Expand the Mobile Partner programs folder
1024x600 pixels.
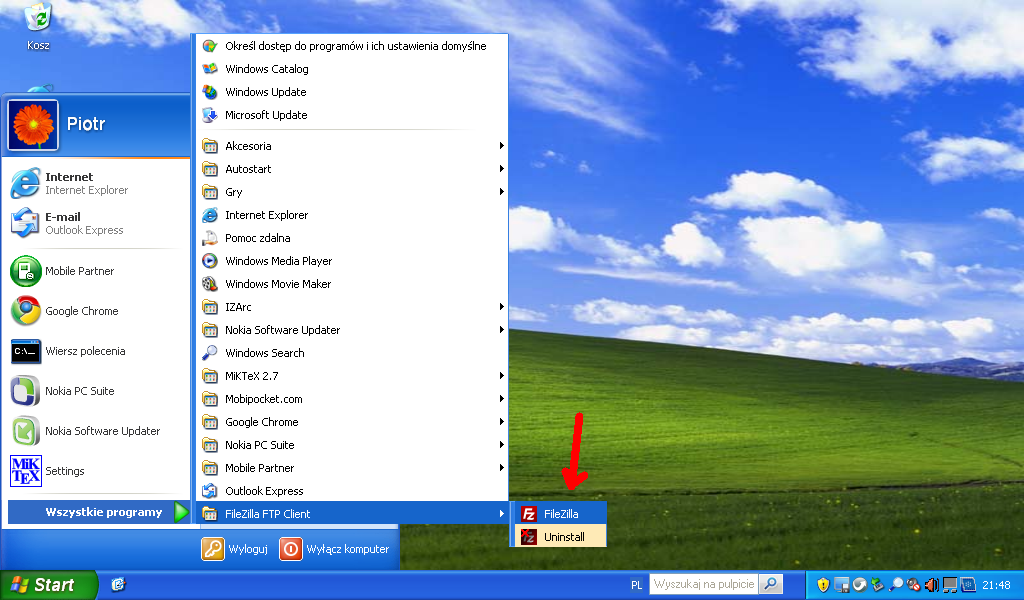pos(353,468)
